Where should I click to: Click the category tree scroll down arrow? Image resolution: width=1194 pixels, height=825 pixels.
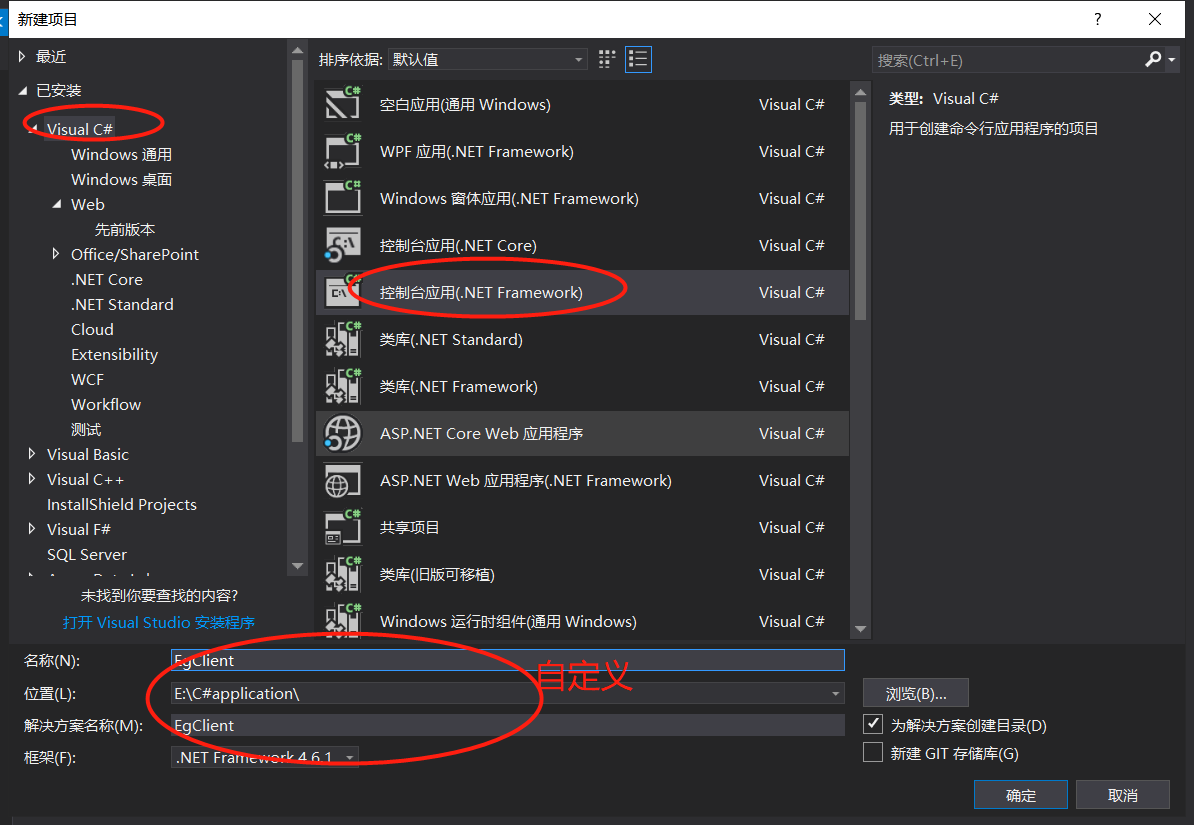tap(298, 566)
